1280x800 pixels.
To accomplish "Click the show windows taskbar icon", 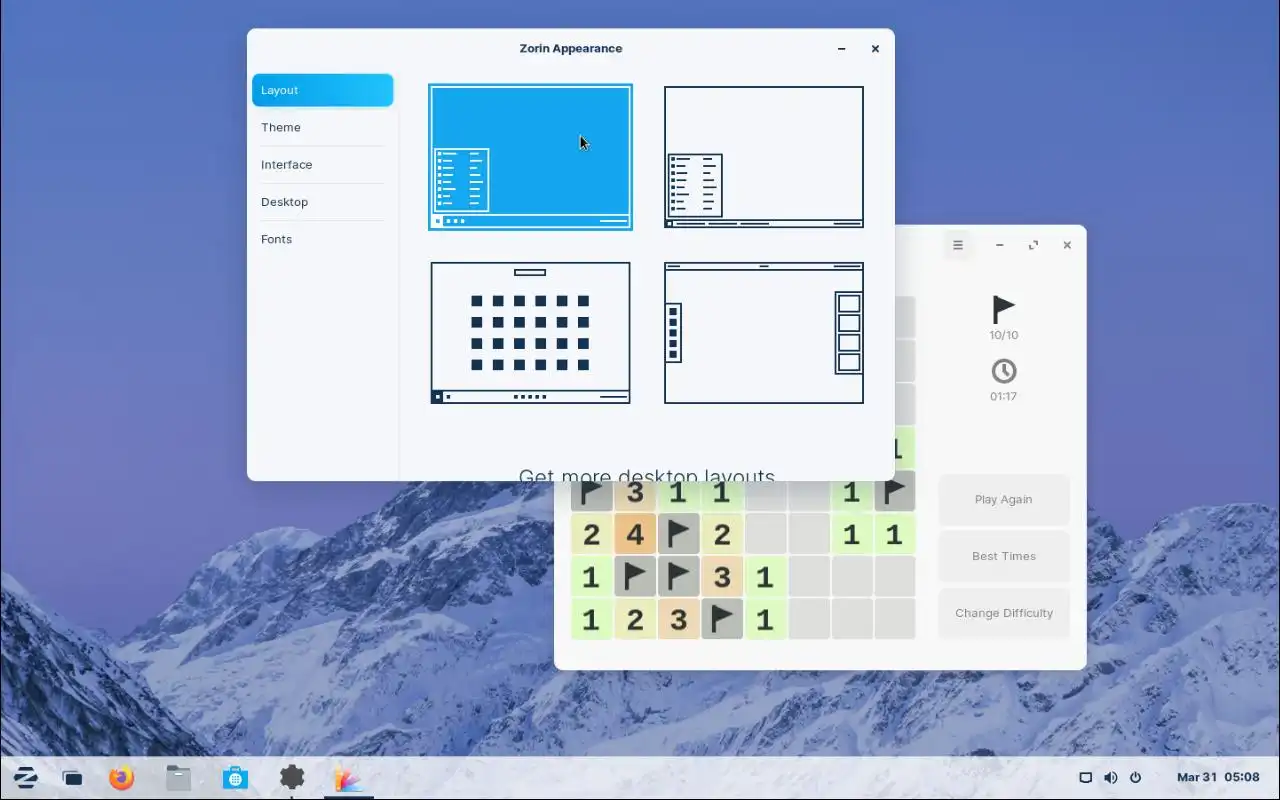I will point(72,778).
